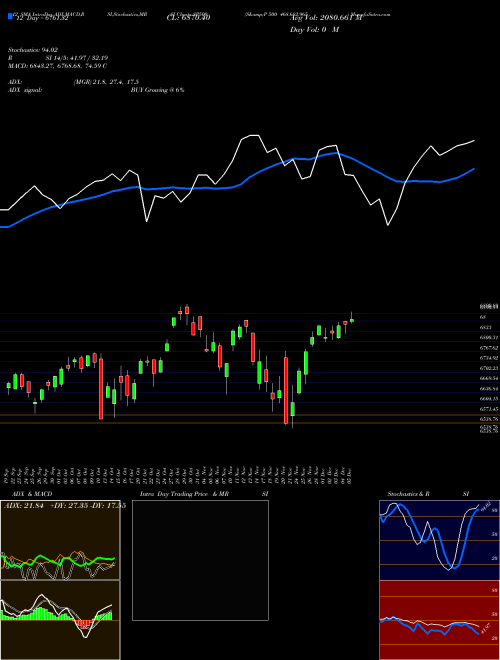The height and width of the screenshot is (660, 500).
Task: Click the '6767.62' price axis label
Action: pos(489,348)
